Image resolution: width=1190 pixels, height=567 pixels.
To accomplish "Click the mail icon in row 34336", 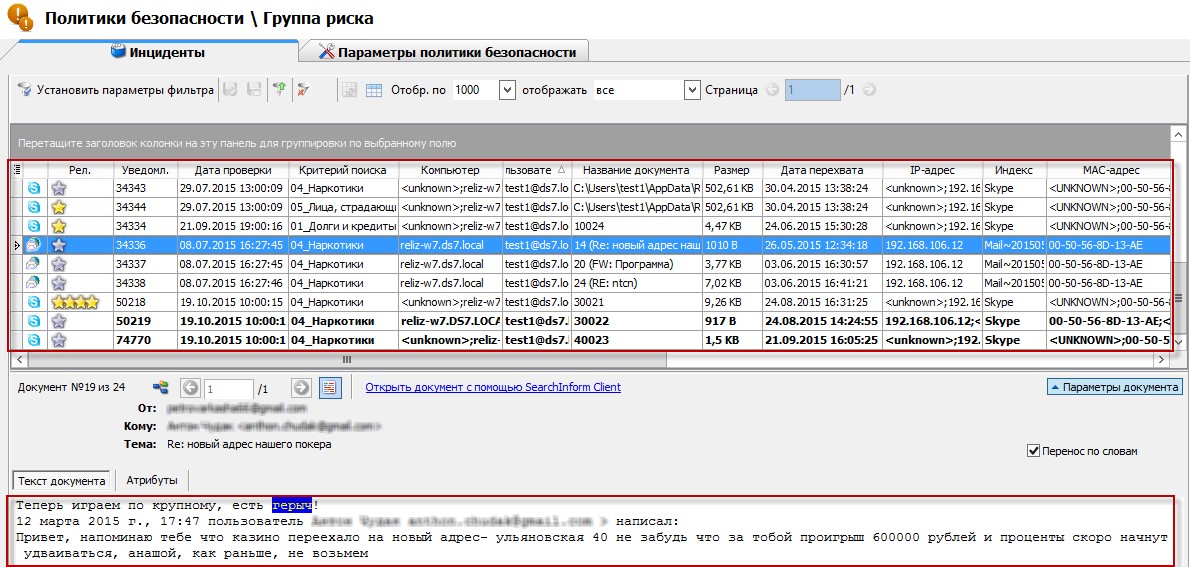I will (x=34, y=244).
